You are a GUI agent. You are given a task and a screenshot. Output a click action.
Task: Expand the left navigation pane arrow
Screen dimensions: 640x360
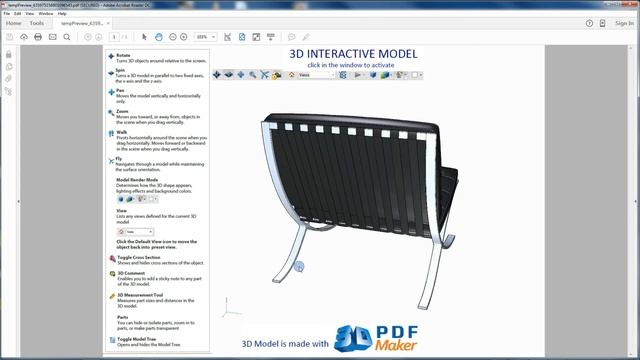(x=18, y=201)
